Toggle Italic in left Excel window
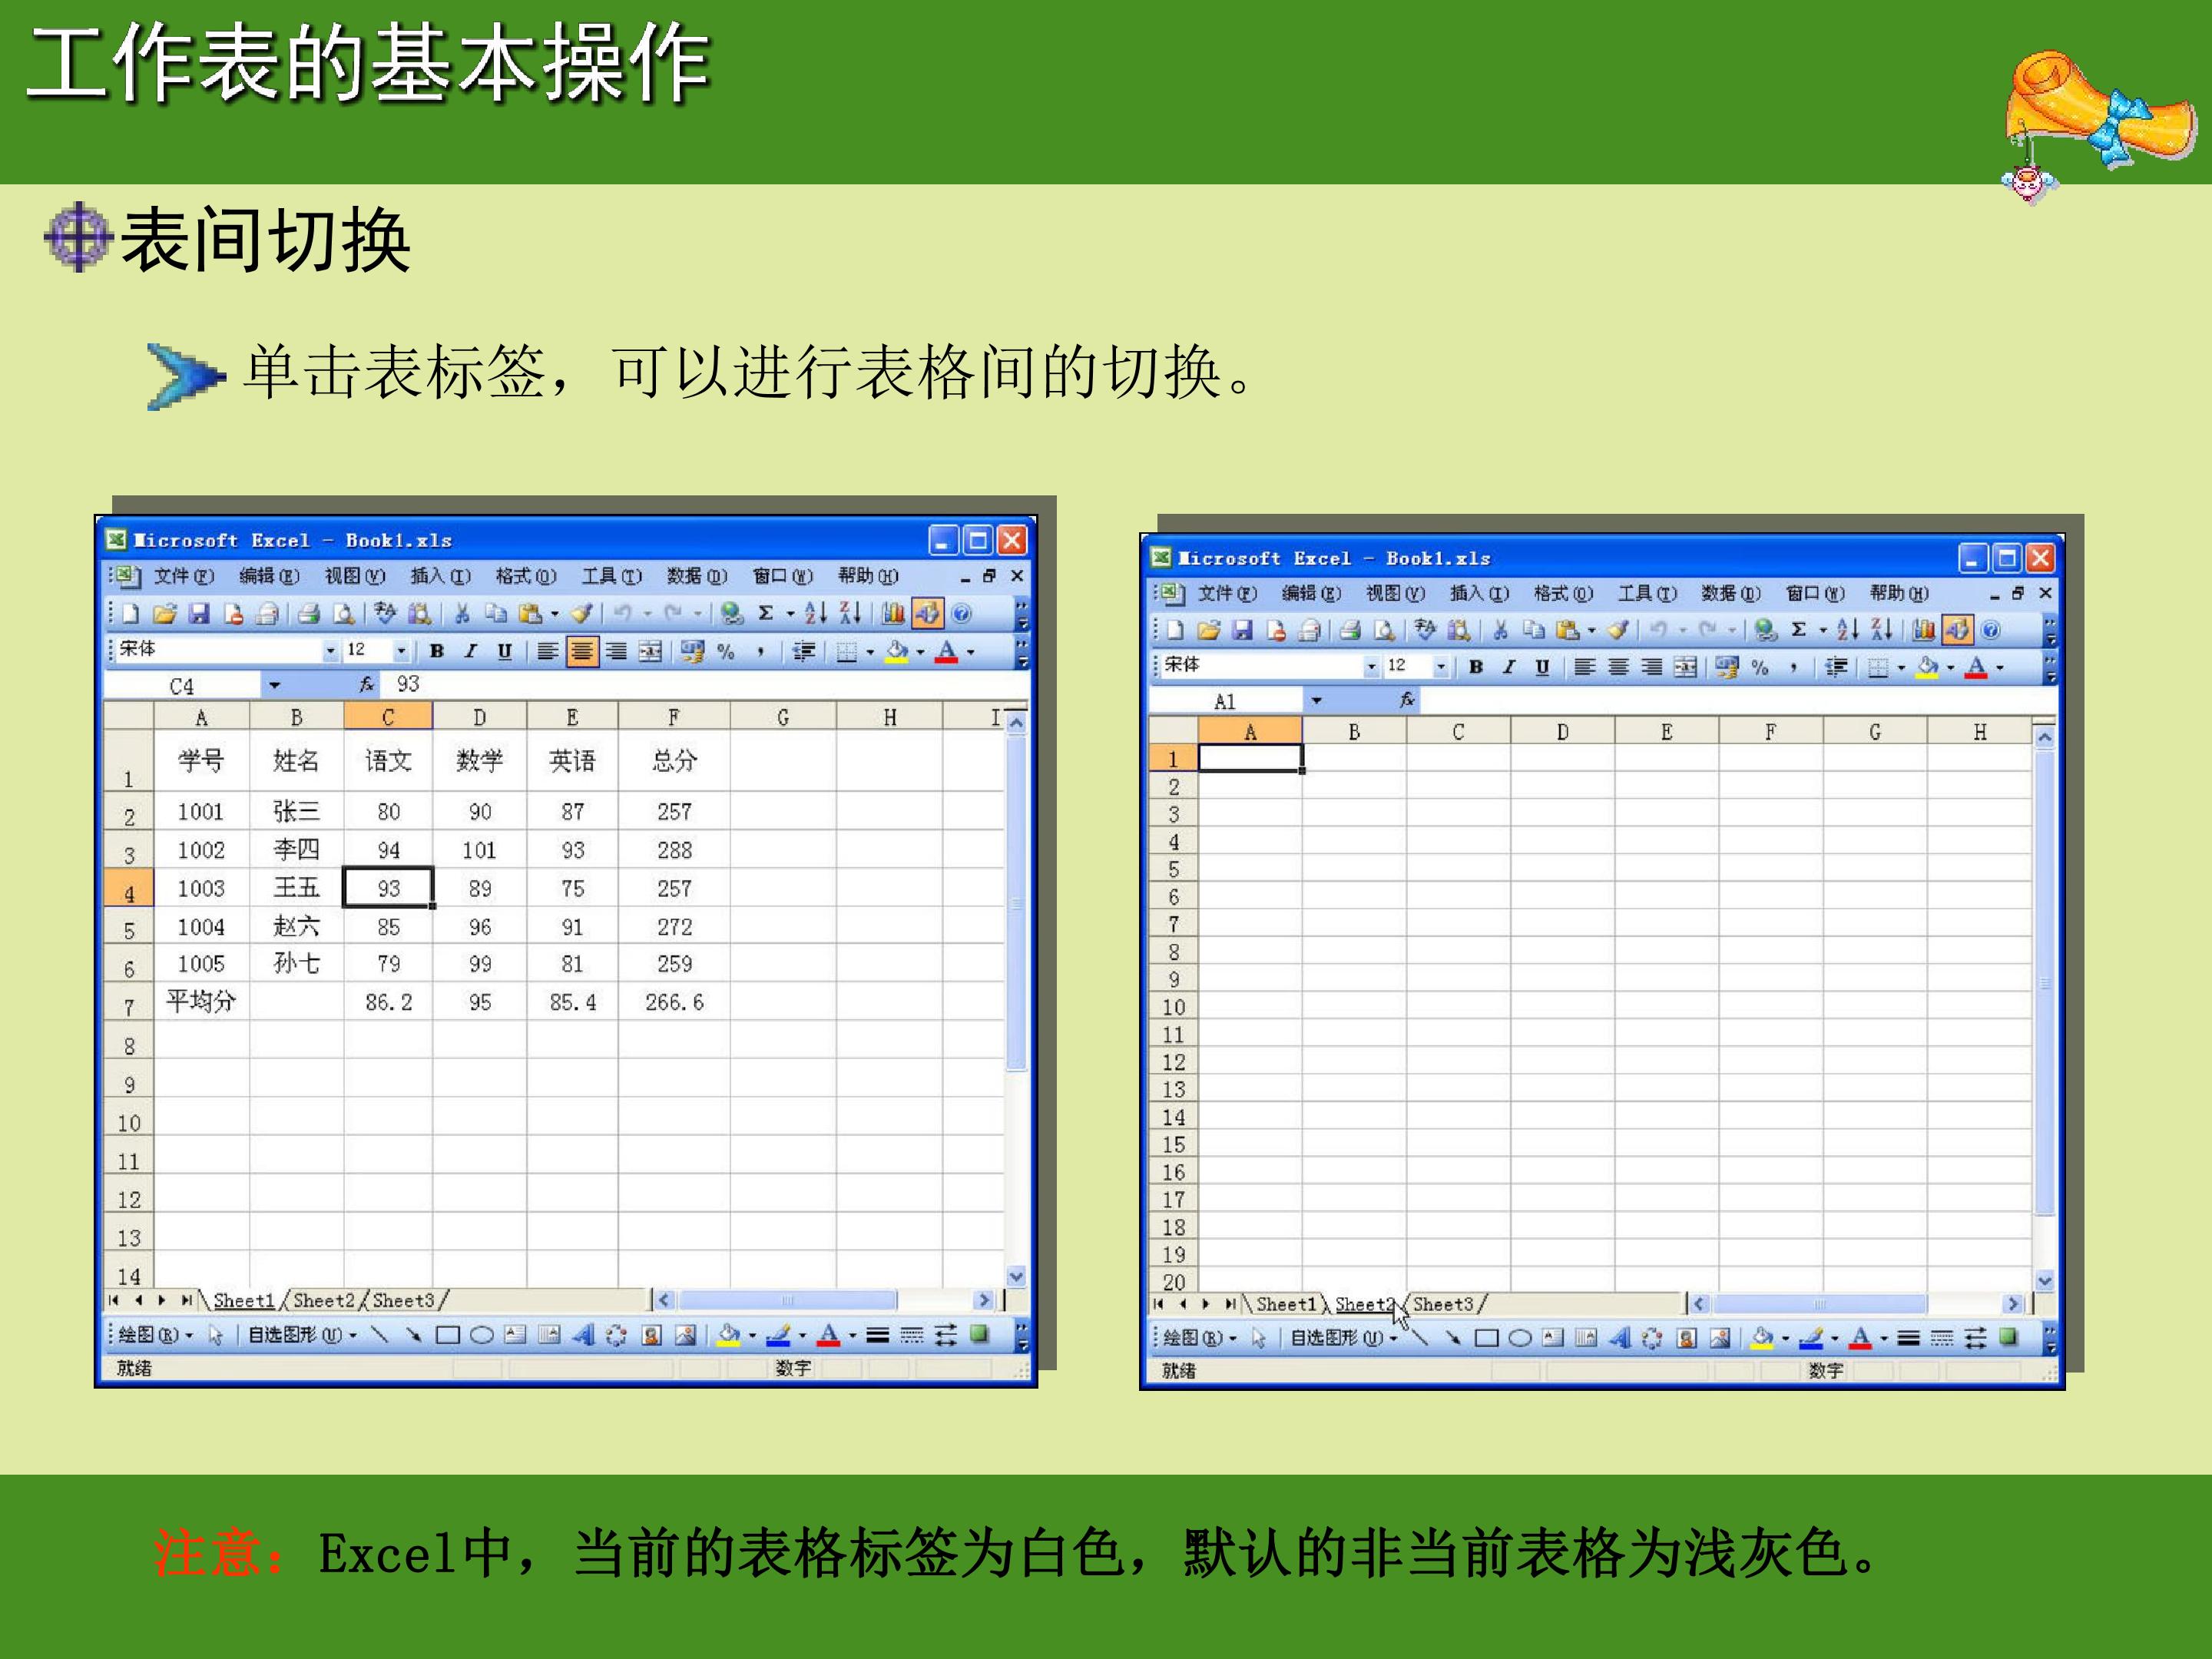 pyautogui.click(x=471, y=652)
